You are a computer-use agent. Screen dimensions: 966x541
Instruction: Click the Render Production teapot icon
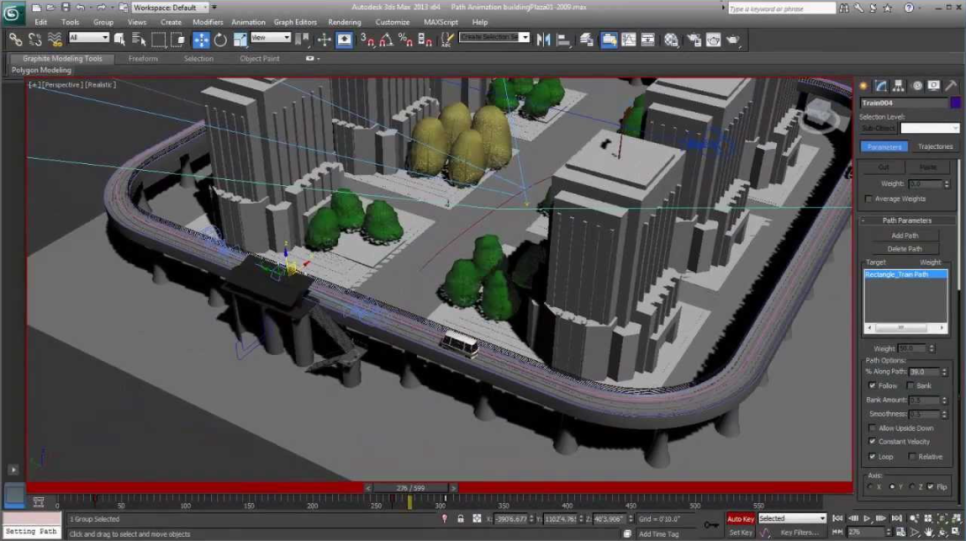point(733,40)
